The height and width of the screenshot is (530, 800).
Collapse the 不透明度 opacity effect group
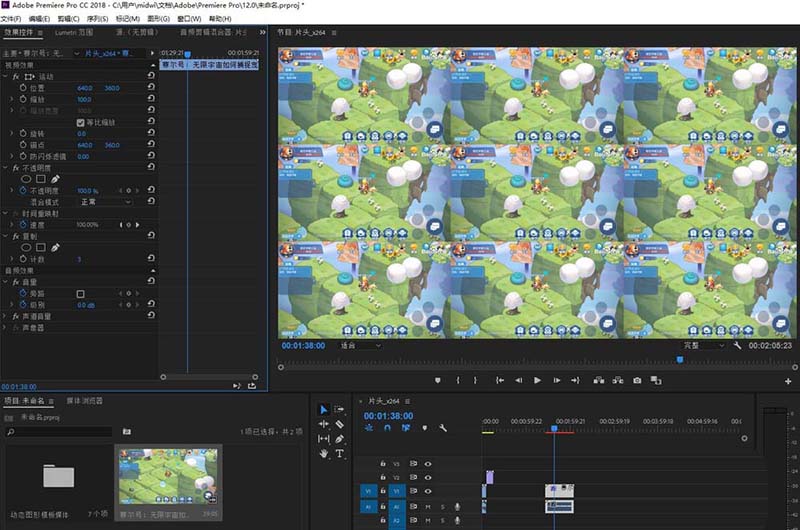pyautogui.click(x=7, y=167)
